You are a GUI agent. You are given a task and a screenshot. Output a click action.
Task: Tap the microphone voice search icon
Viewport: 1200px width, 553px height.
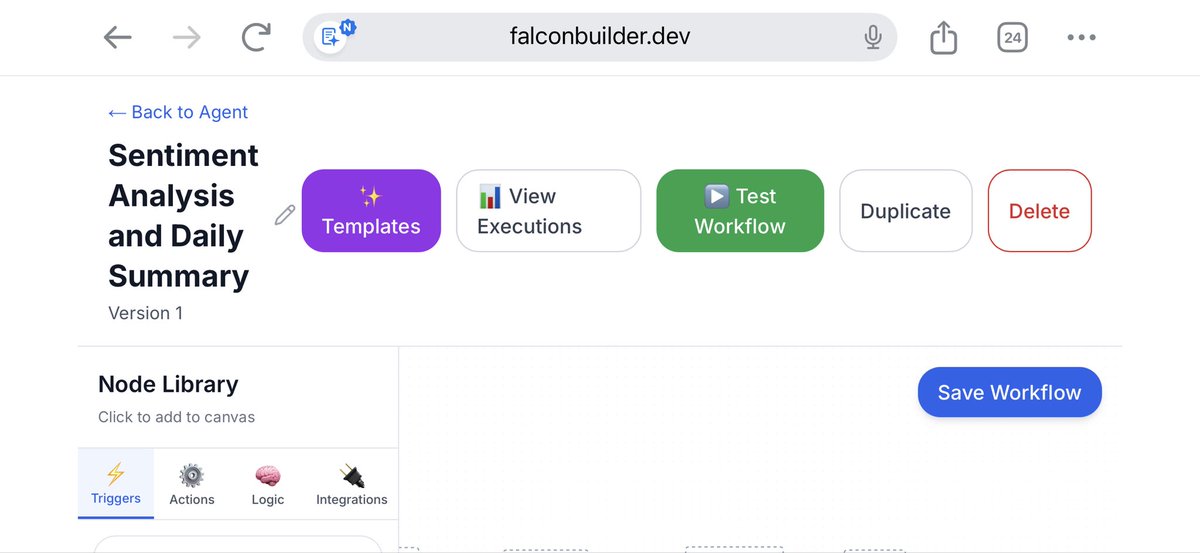pyautogui.click(x=873, y=38)
